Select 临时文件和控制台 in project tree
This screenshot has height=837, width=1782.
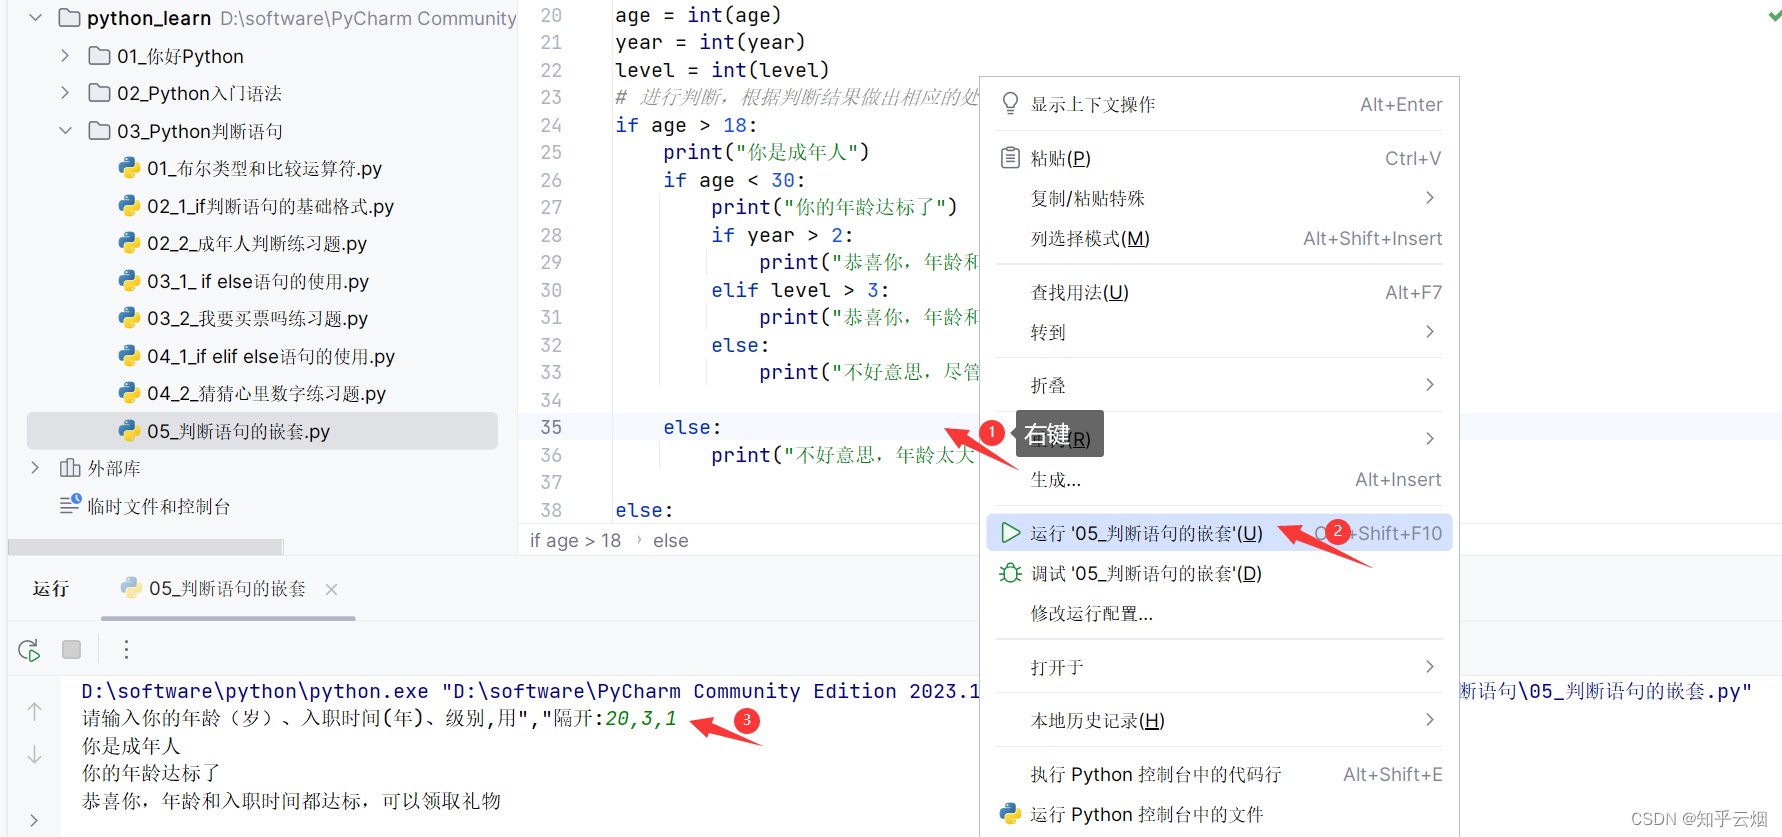[x=159, y=506]
